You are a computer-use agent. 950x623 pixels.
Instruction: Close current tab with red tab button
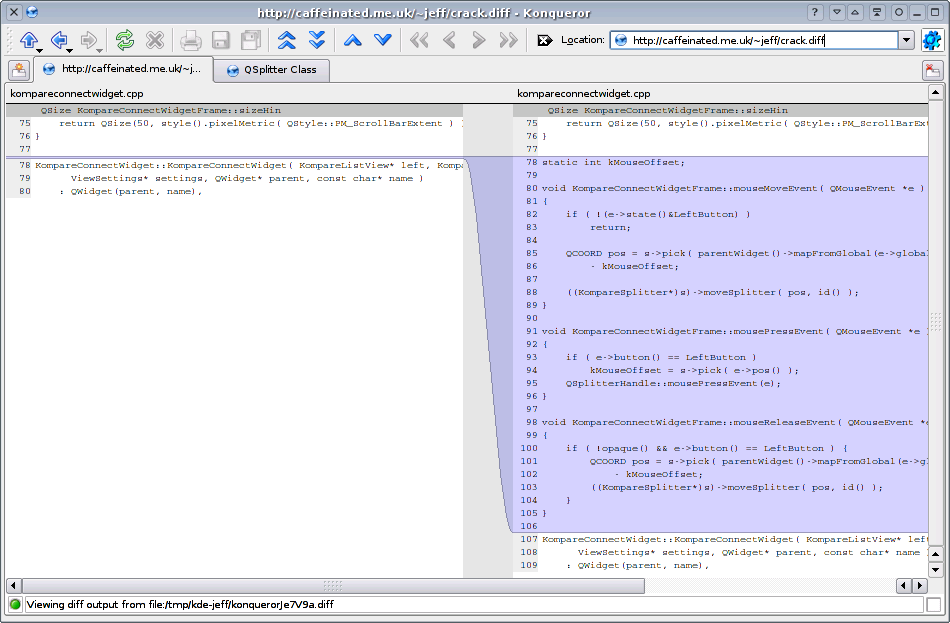click(931, 70)
